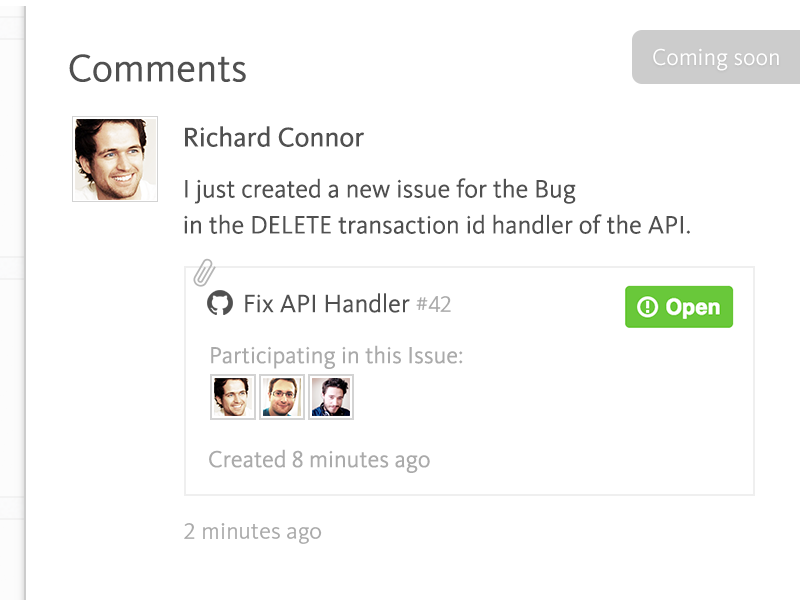Viewport: 800px width, 600px height.
Task: Click the 2 minutes ago timestamp
Action: [x=253, y=532]
